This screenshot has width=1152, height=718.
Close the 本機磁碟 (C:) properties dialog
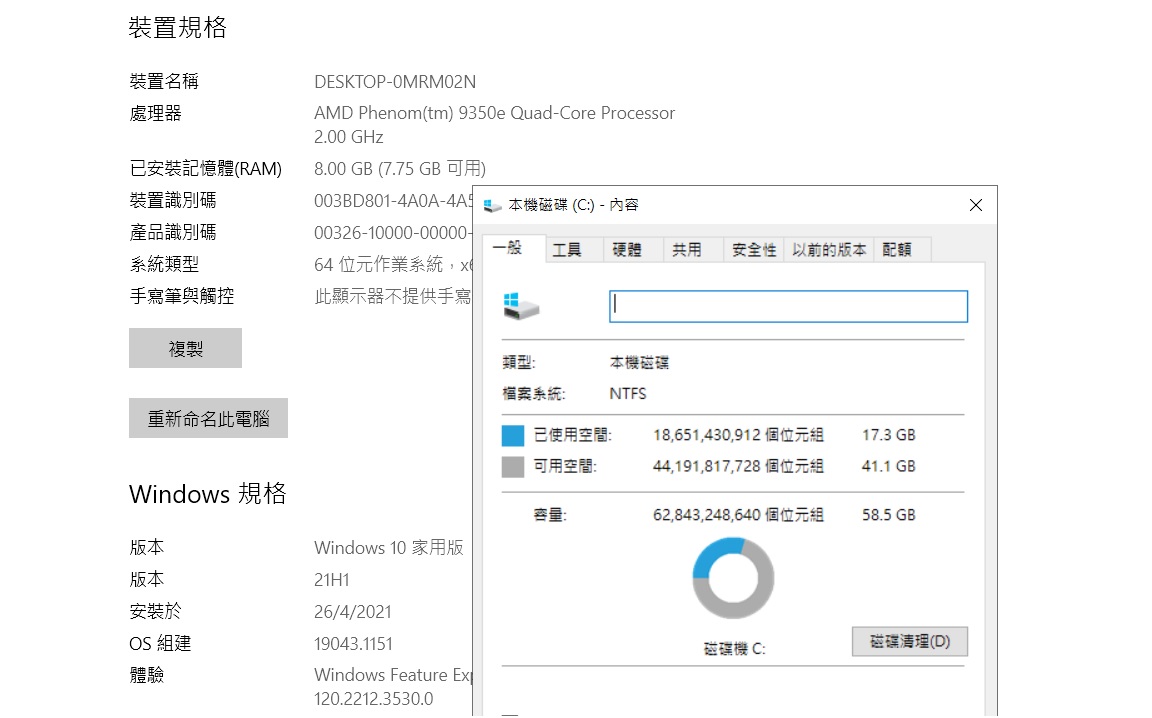coord(976,205)
